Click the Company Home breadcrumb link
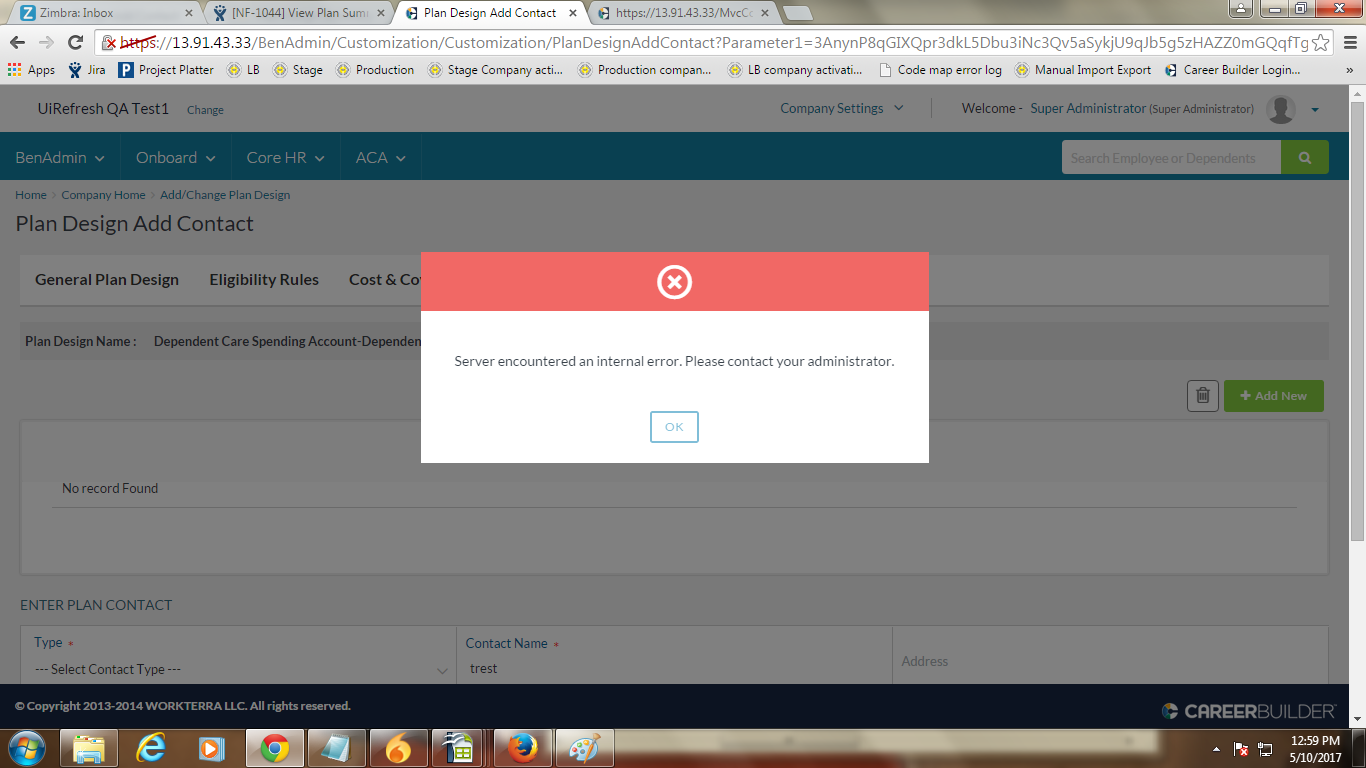This screenshot has height=768, width=1366. tap(103, 195)
